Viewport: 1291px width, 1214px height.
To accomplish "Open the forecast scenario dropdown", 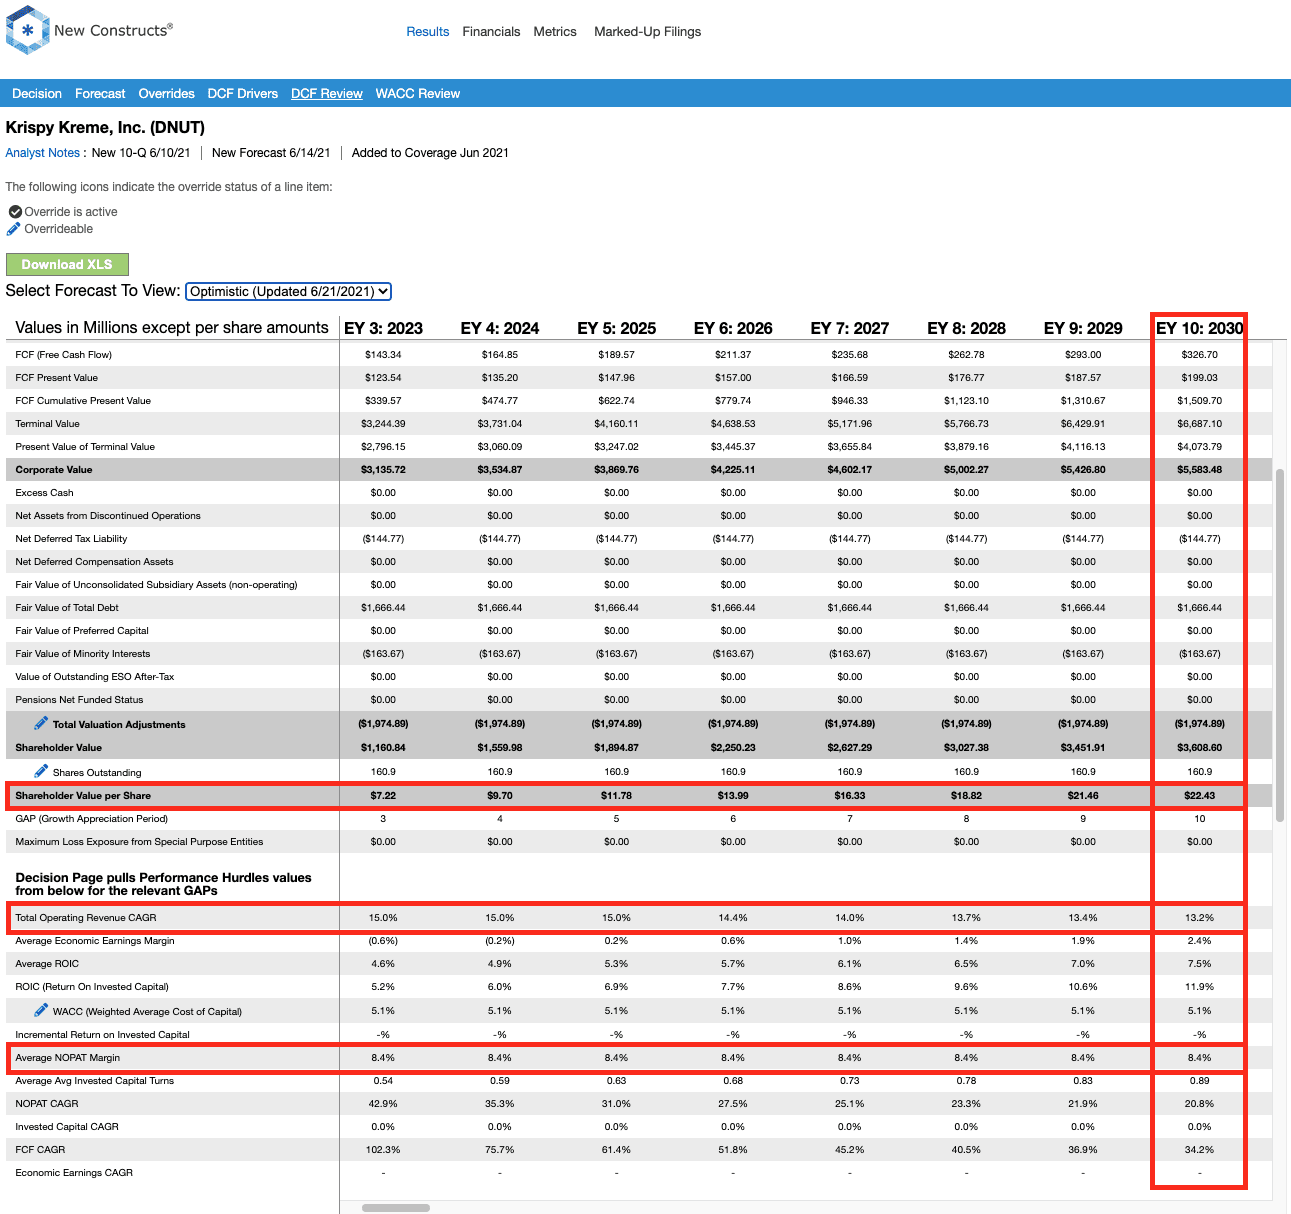I will click(x=289, y=291).
